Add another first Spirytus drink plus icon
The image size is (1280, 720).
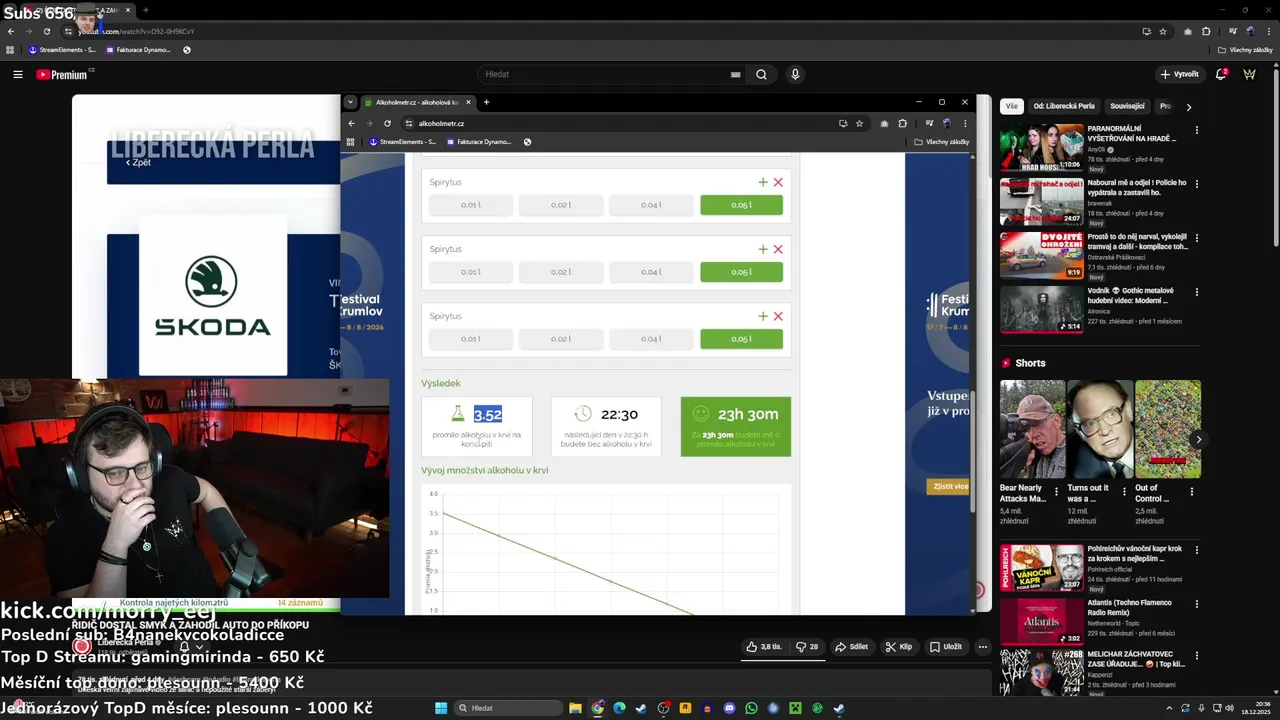pyautogui.click(x=763, y=182)
